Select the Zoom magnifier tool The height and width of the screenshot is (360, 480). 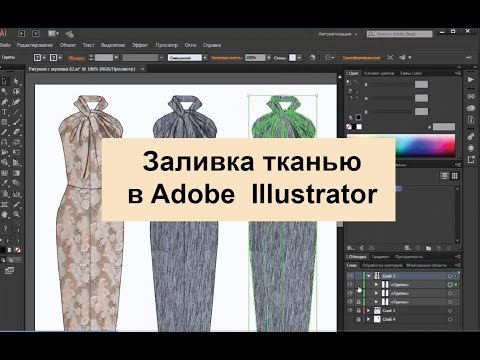pos(16,214)
